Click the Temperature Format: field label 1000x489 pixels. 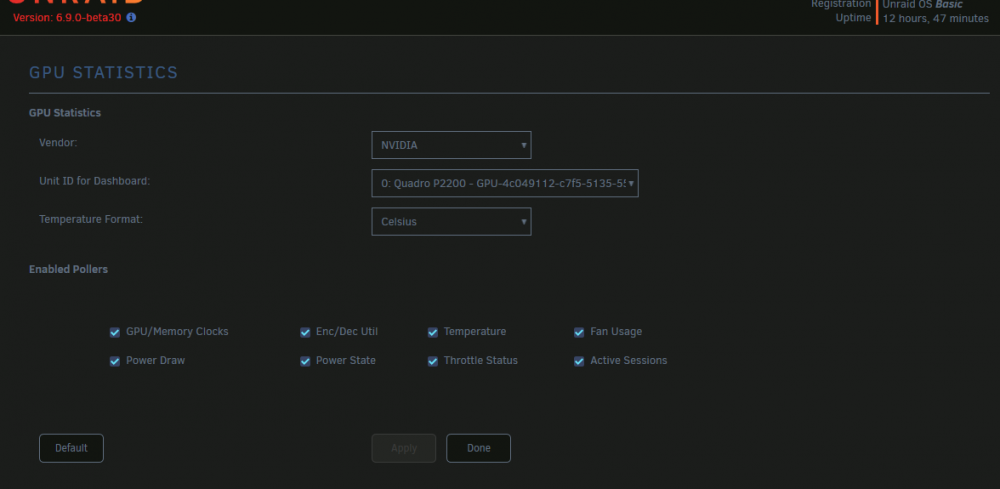point(91,219)
